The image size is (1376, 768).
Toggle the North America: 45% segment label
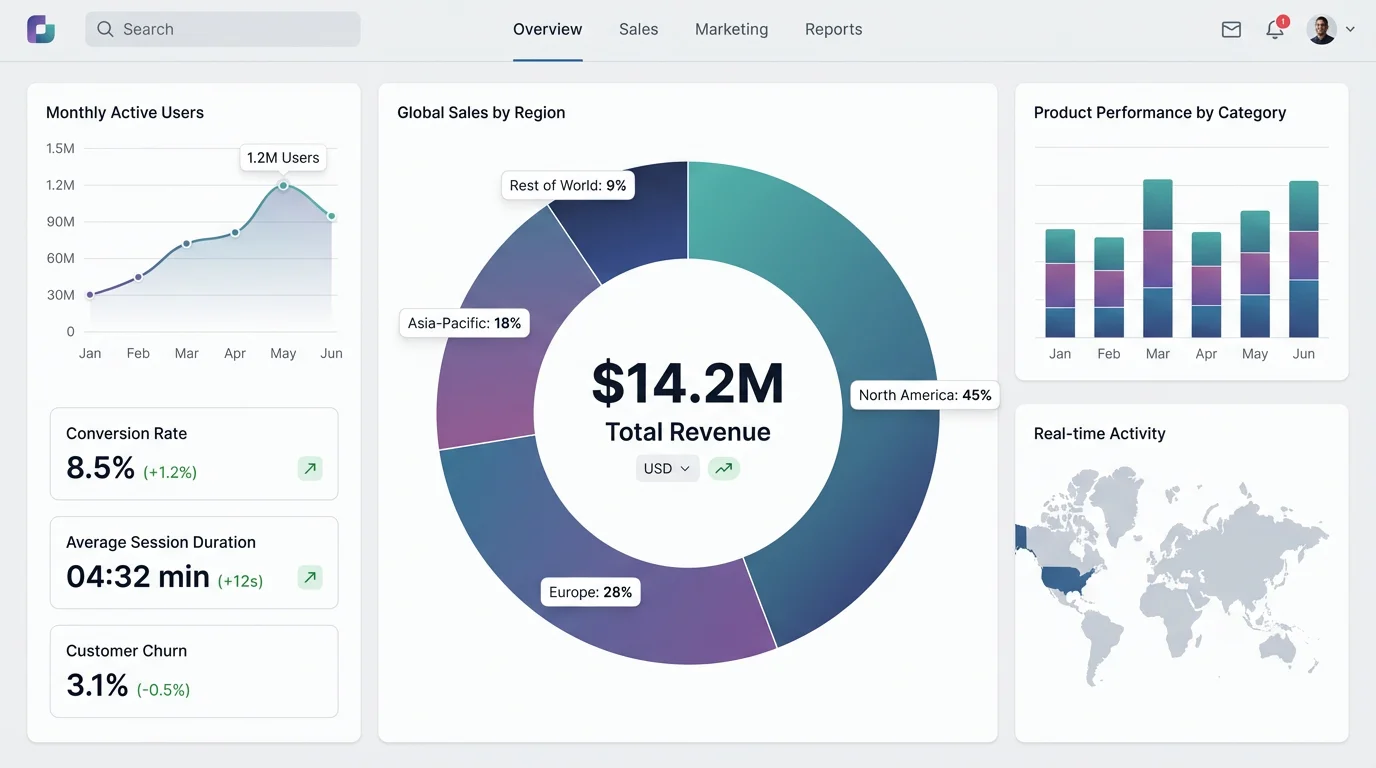click(924, 395)
